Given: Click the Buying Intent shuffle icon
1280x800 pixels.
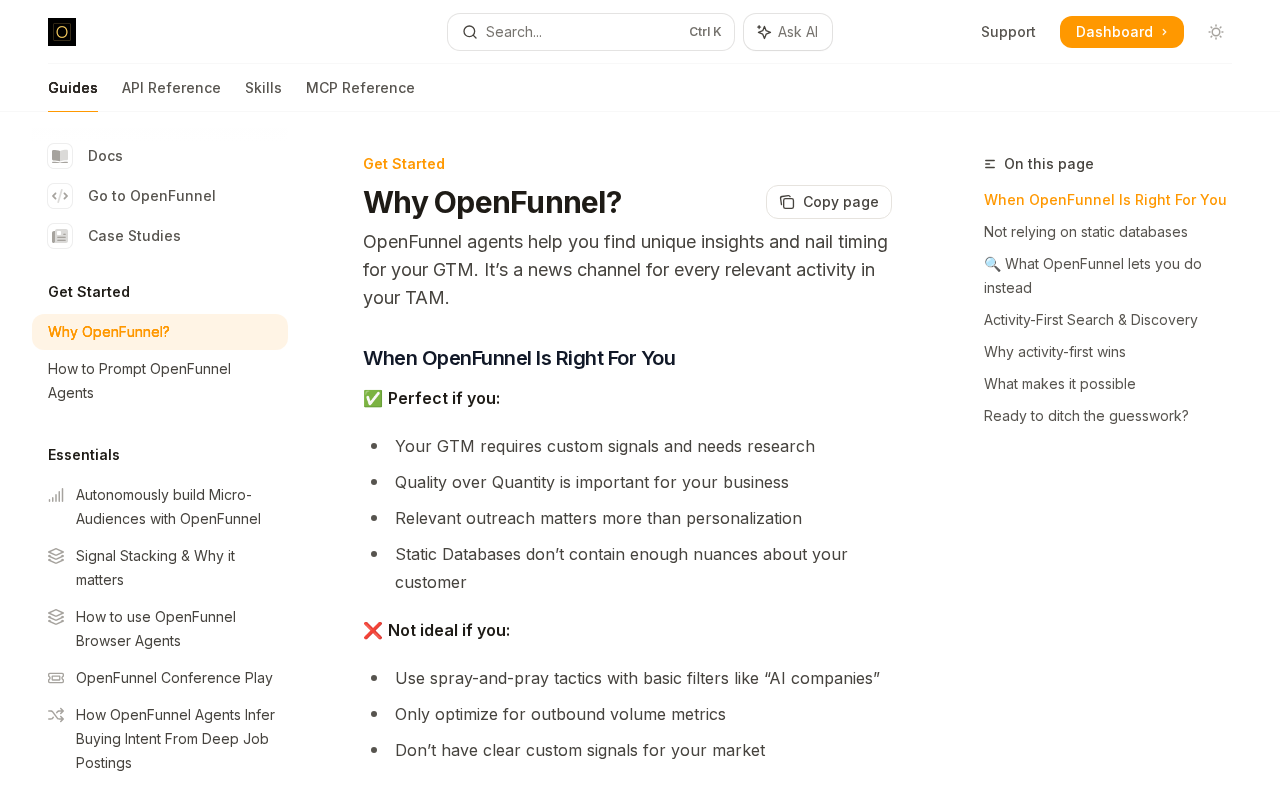Looking at the screenshot, I should tap(56, 715).
